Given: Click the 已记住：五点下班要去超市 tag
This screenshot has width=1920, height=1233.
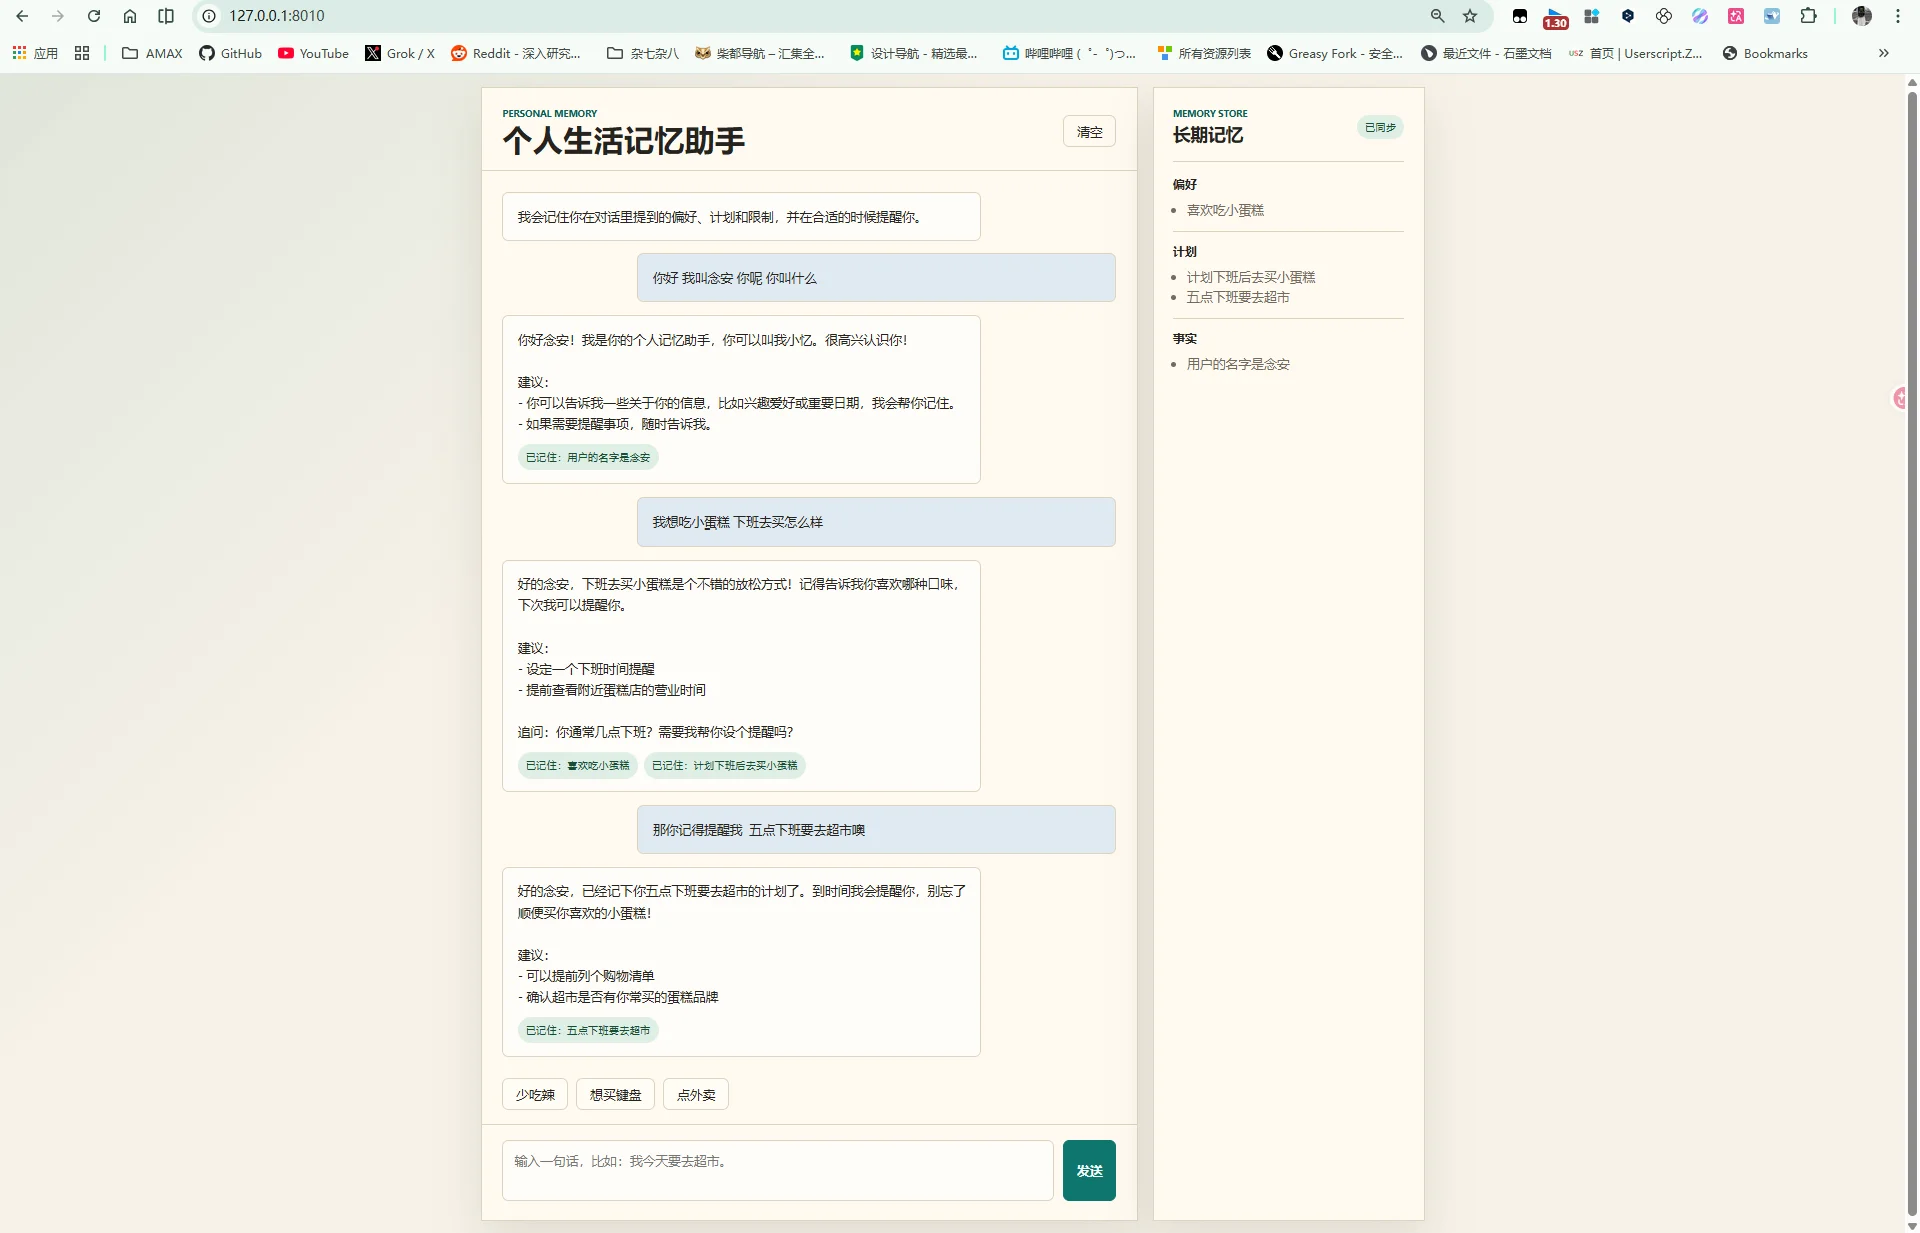Looking at the screenshot, I should tap(588, 1030).
